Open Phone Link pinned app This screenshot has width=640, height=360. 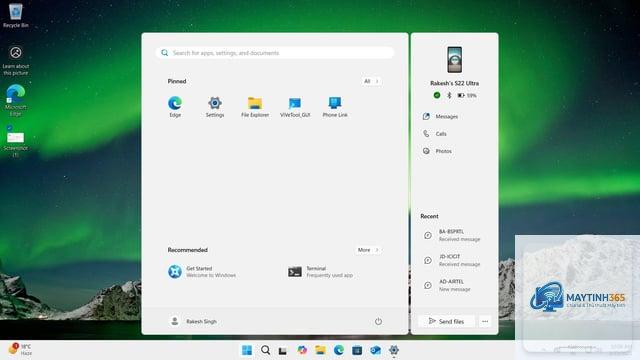[335, 107]
